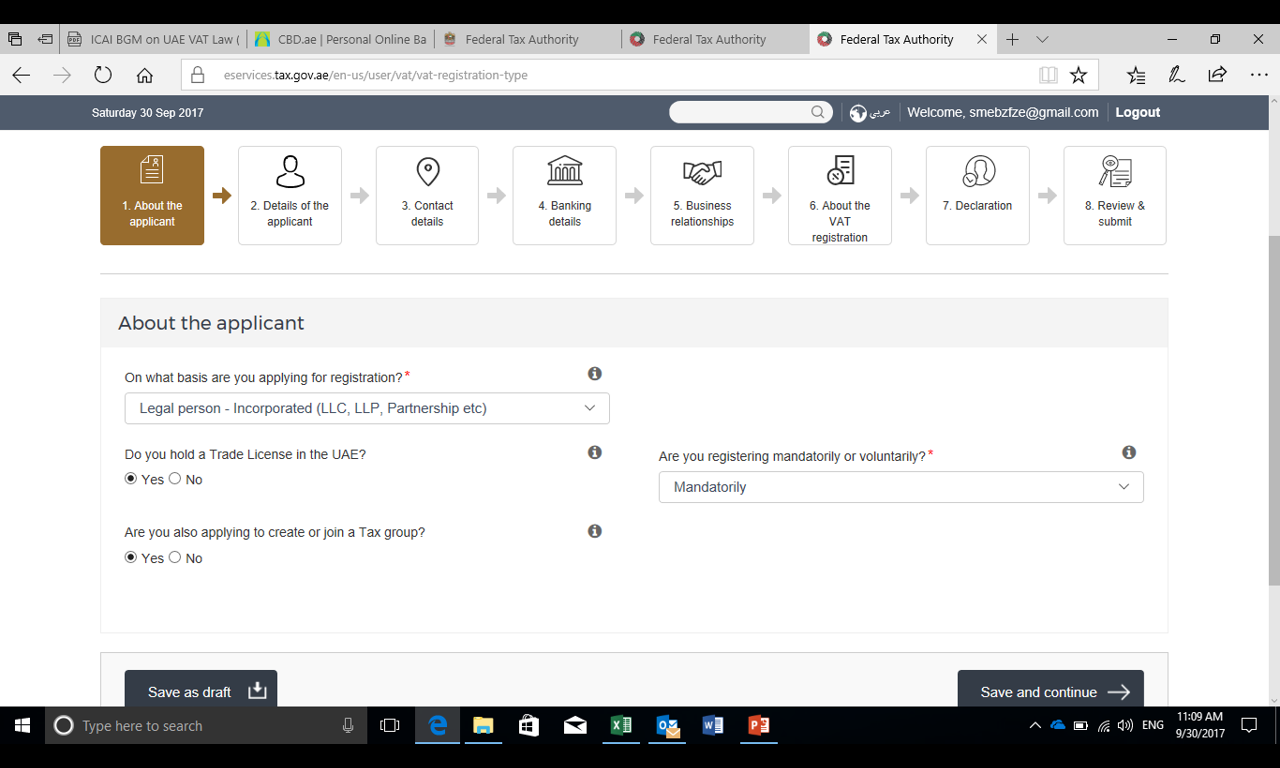Click Save as draft
This screenshot has width=1280, height=768.
(x=201, y=691)
